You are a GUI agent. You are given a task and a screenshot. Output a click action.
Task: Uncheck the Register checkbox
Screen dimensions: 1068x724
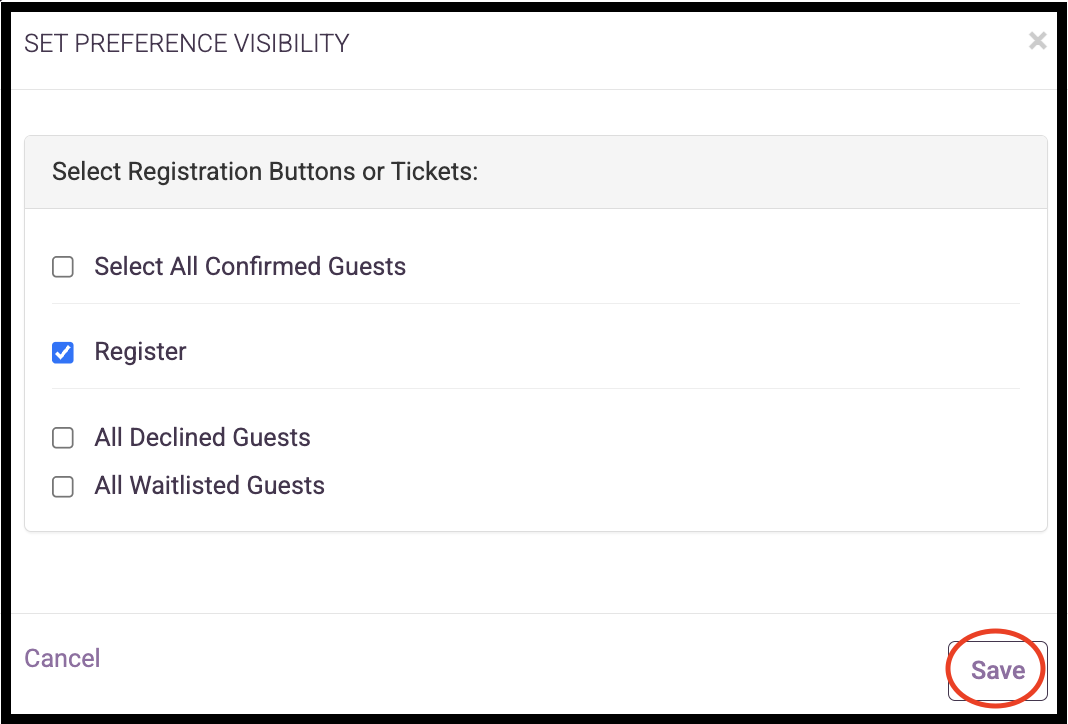pyautogui.click(x=63, y=352)
